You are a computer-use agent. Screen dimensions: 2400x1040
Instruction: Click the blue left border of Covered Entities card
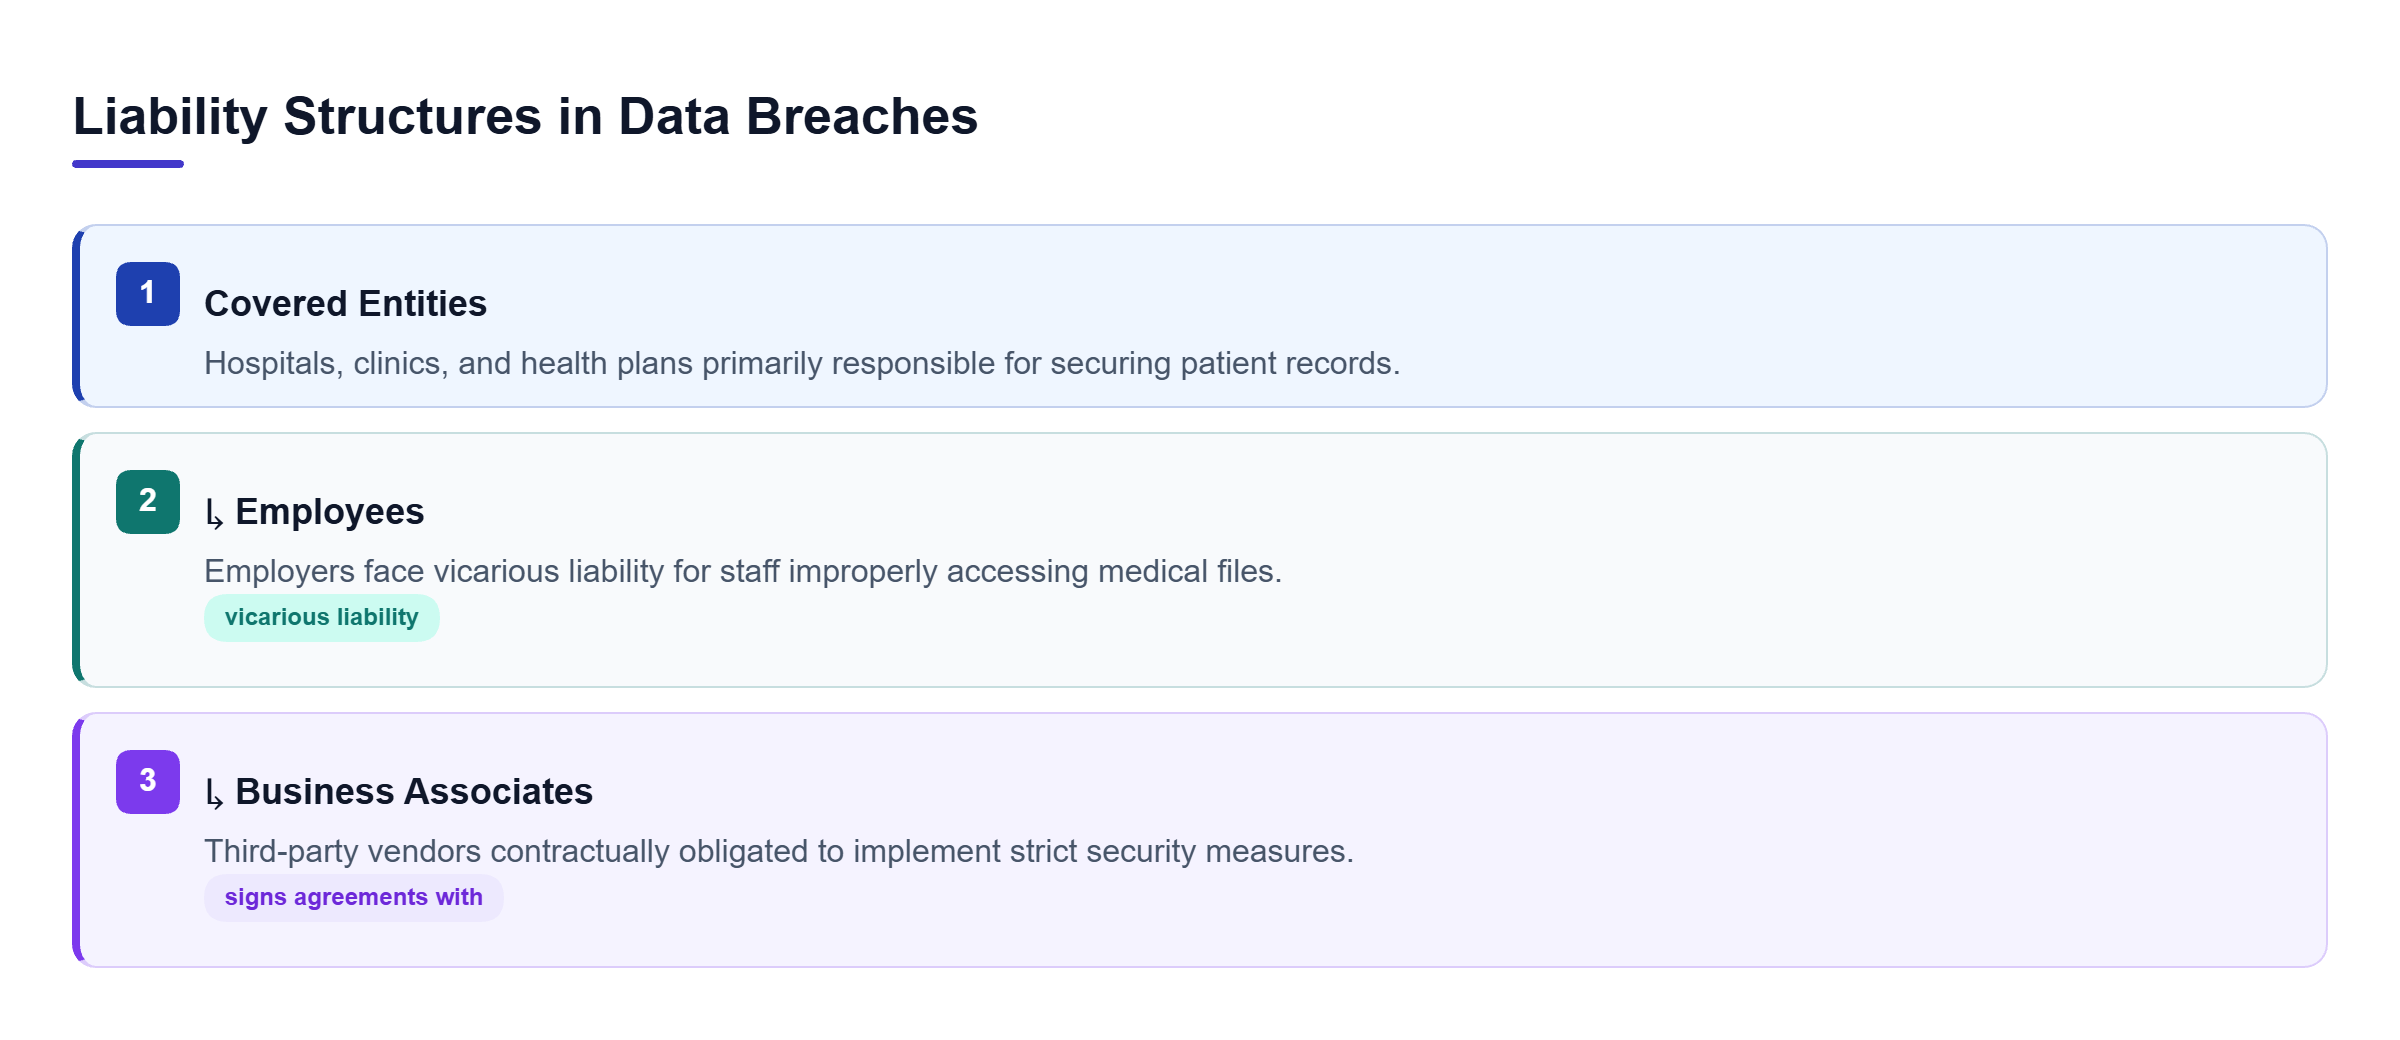tap(76, 316)
